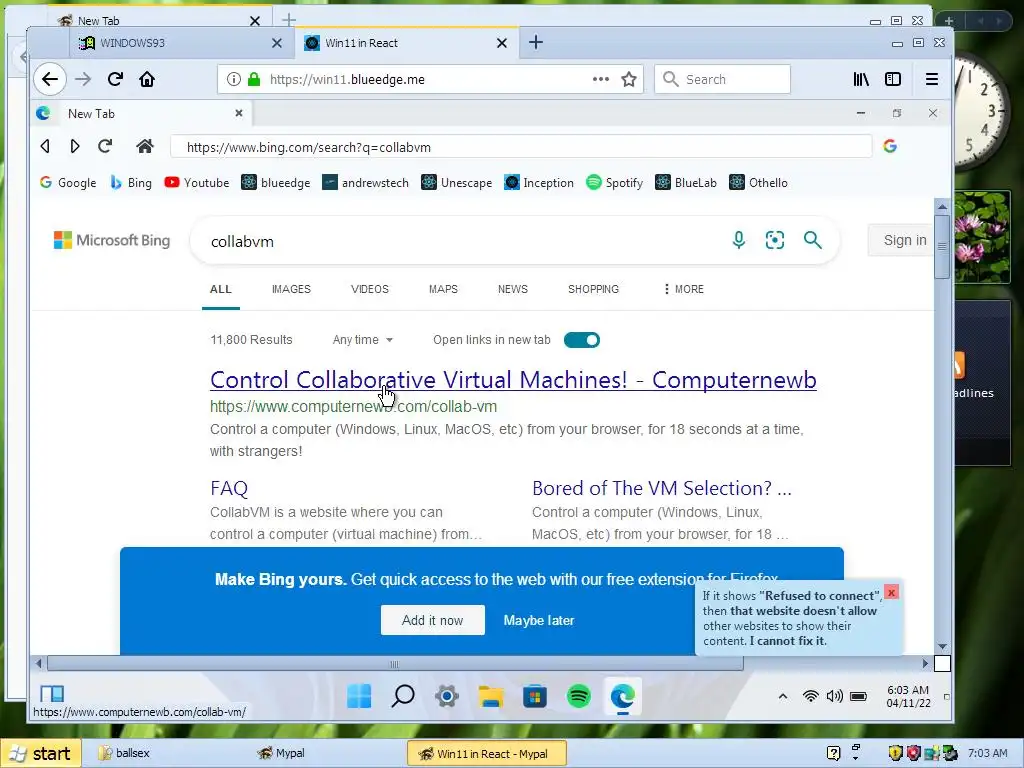
Task: Open the Mypal Library icon
Action: pyautogui.click(x=861, y=79)
